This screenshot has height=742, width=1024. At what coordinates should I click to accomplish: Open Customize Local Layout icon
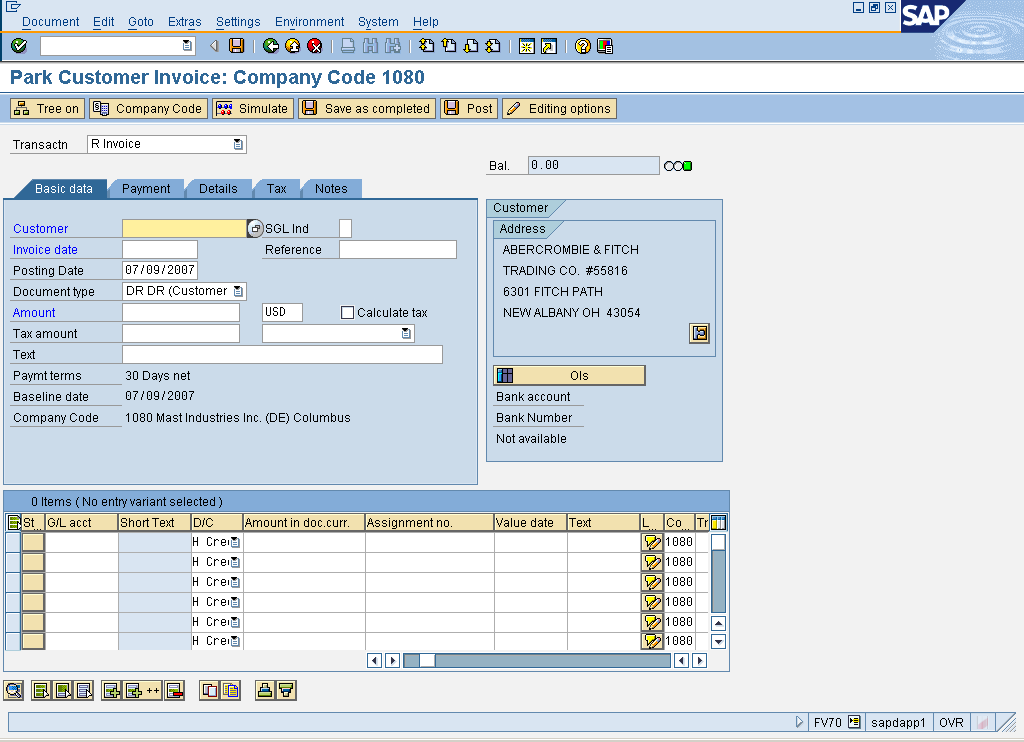(x=605, y=46)
